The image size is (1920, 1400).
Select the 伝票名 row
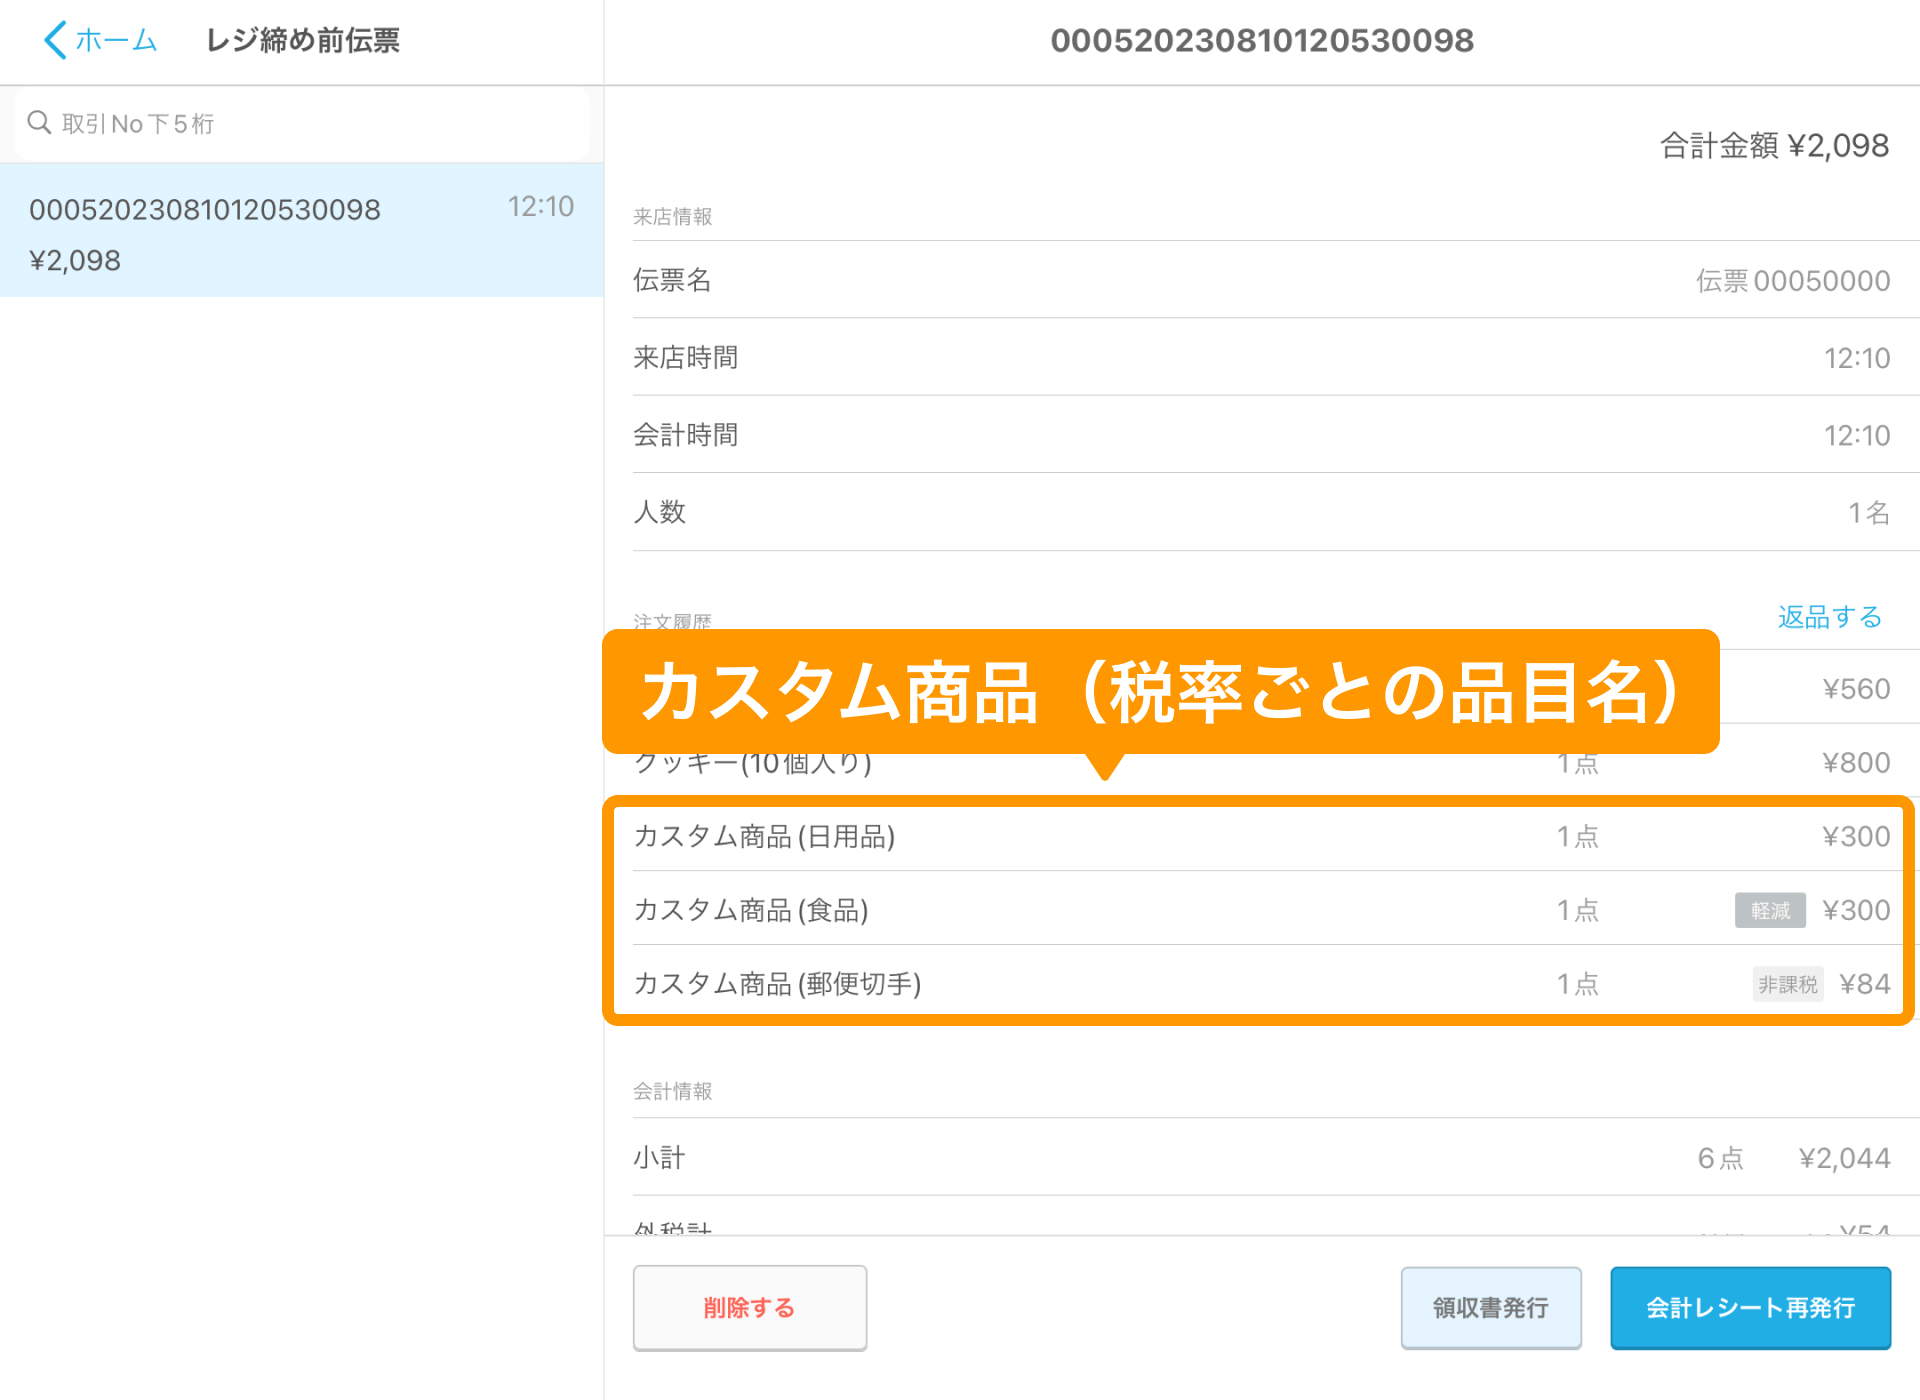1260,281
